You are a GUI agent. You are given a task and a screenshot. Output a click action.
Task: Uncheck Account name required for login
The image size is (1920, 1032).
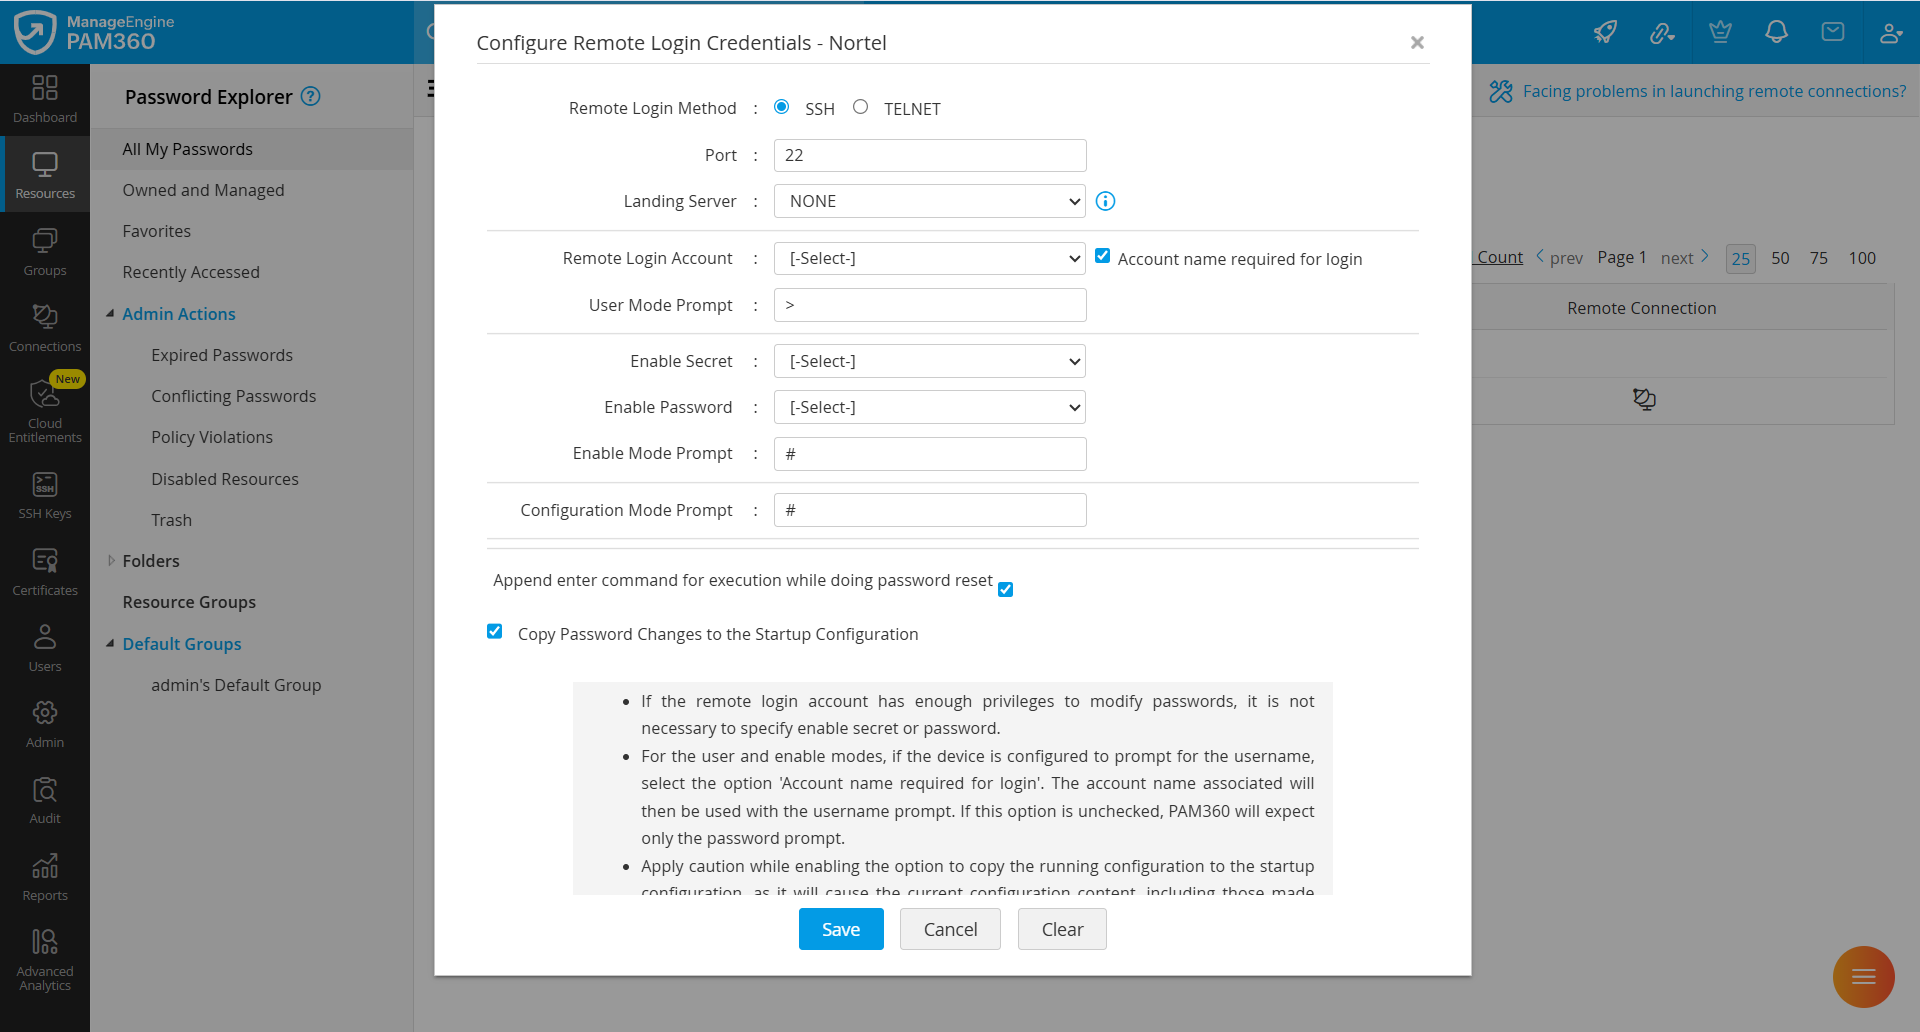pos(1103,255)
